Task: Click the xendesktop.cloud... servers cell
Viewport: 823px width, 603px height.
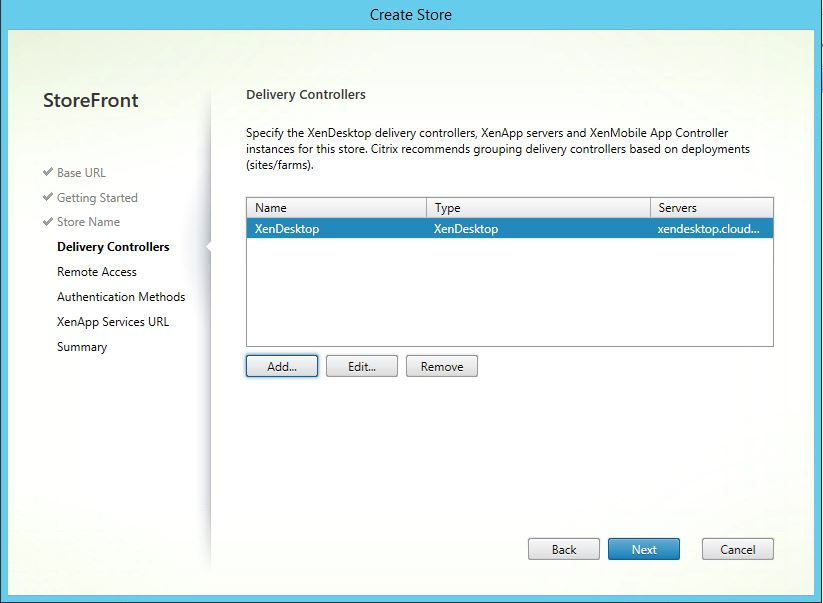Action: [708, 229]
